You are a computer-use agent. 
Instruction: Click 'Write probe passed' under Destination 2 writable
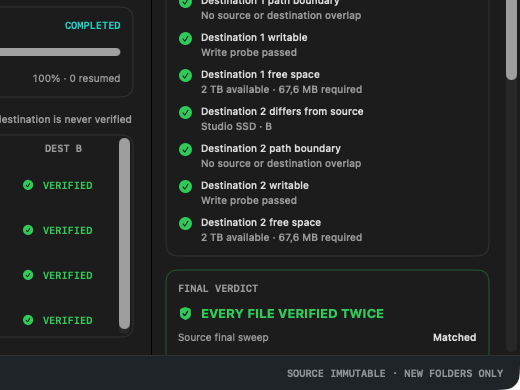click(x=249, y=200)
